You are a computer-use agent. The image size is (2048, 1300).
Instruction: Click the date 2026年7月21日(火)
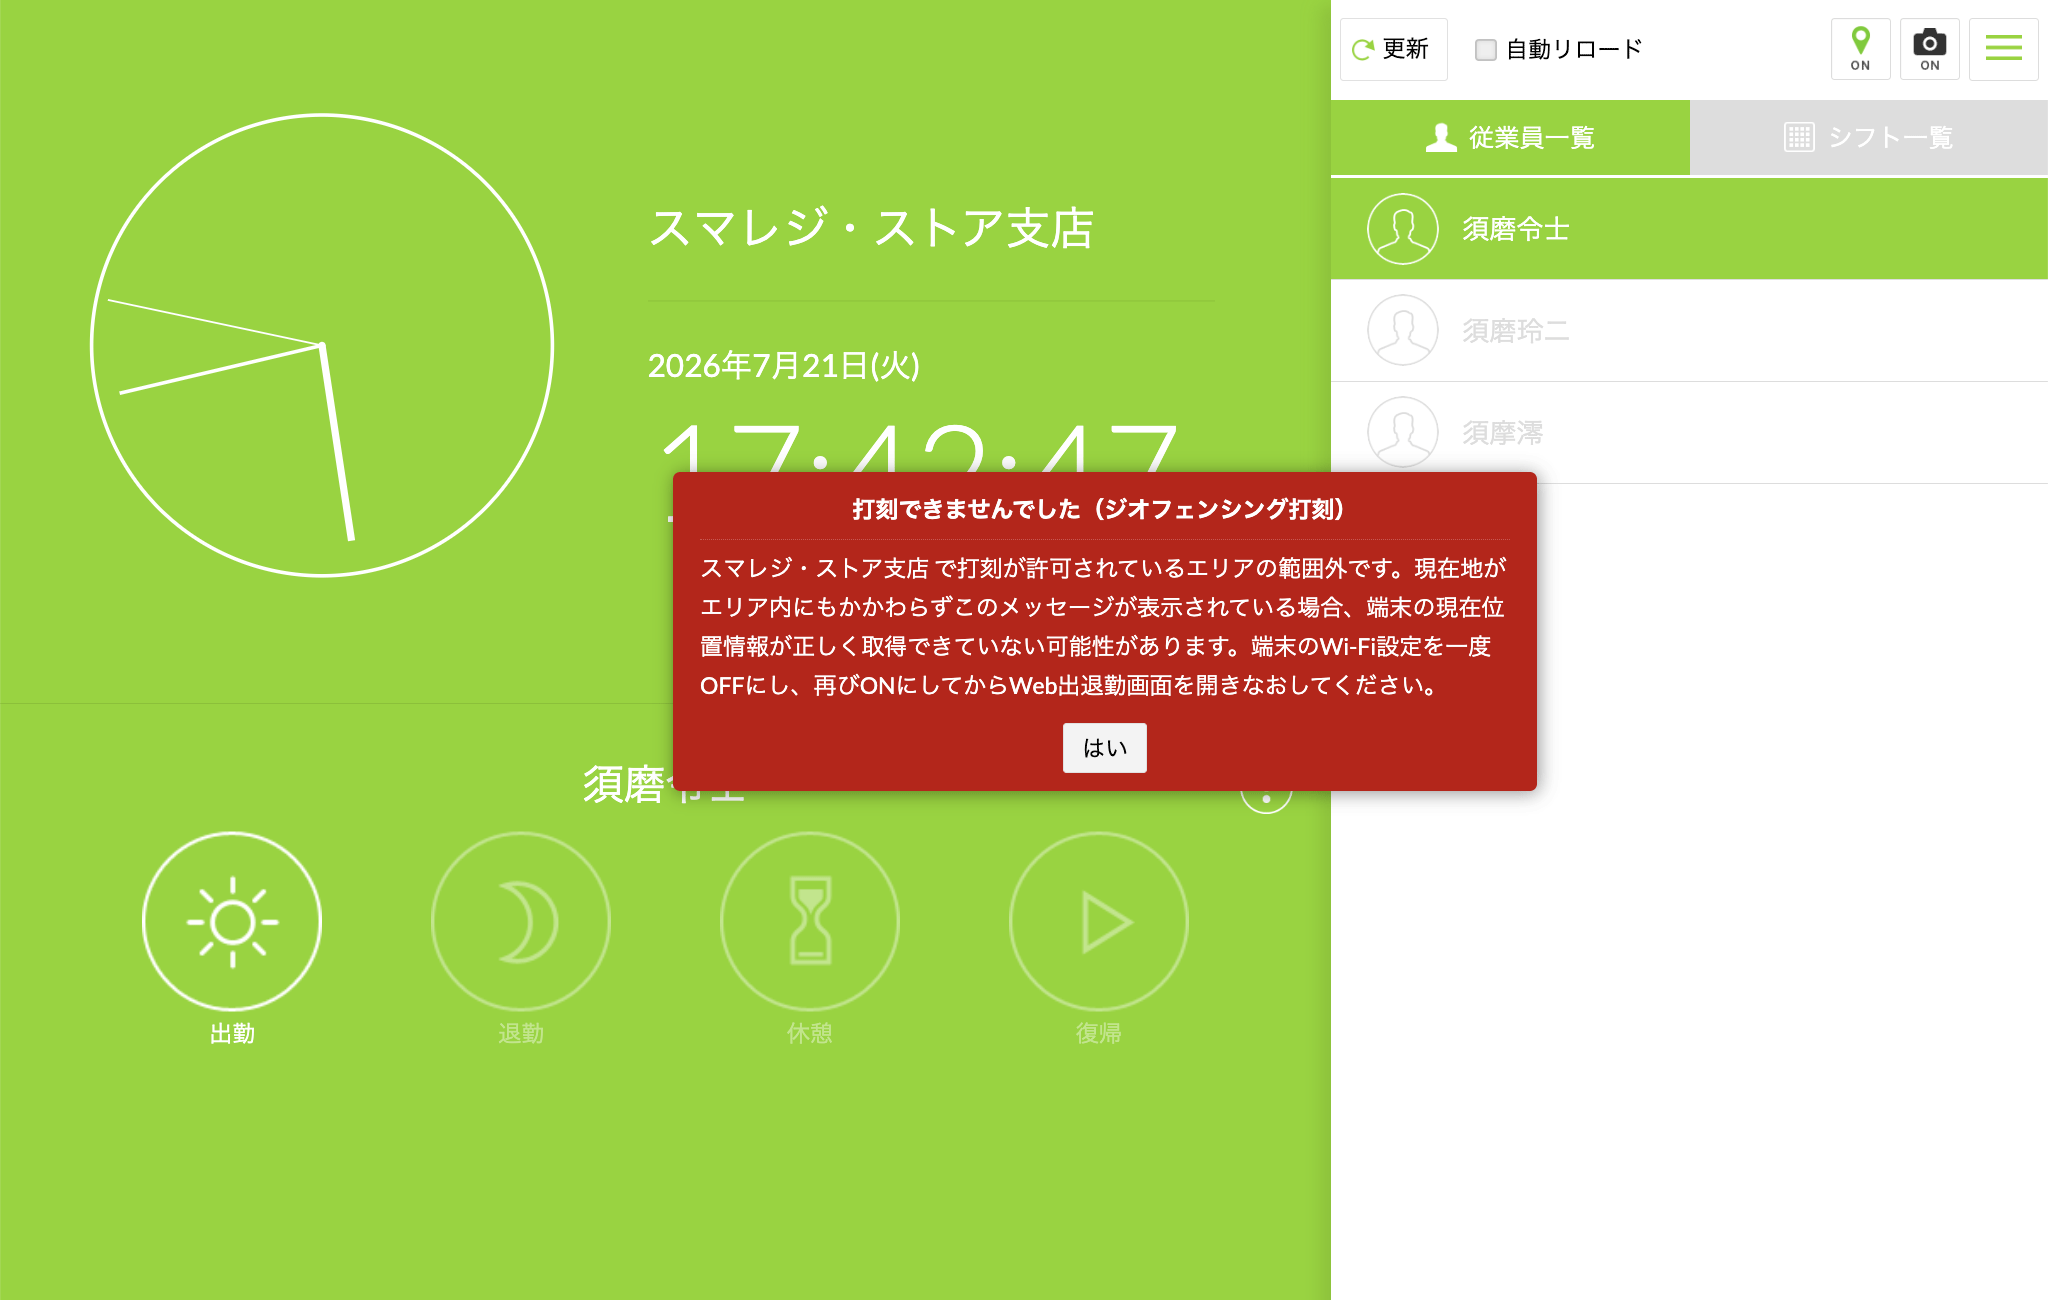tap(784, 366)
